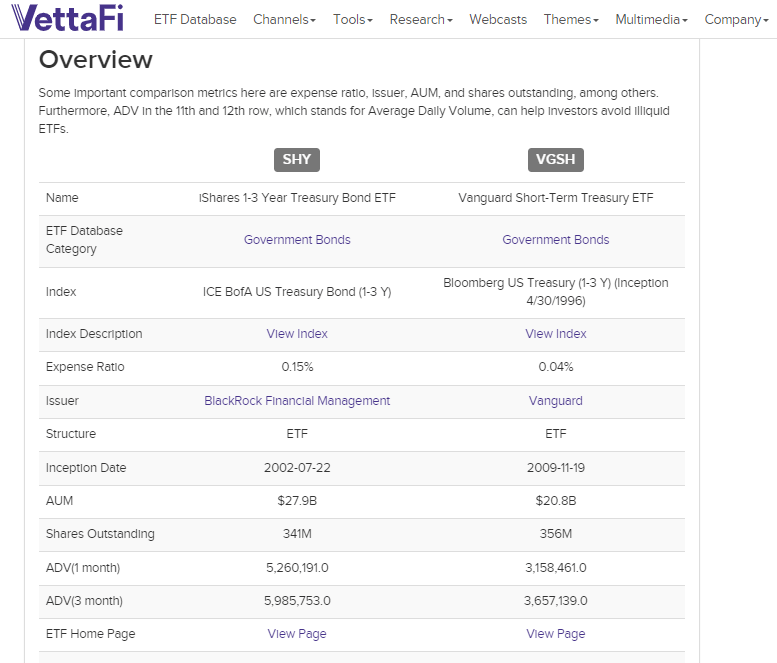Open the ETF Database nav link
The image size is (777, 663).
195,20
